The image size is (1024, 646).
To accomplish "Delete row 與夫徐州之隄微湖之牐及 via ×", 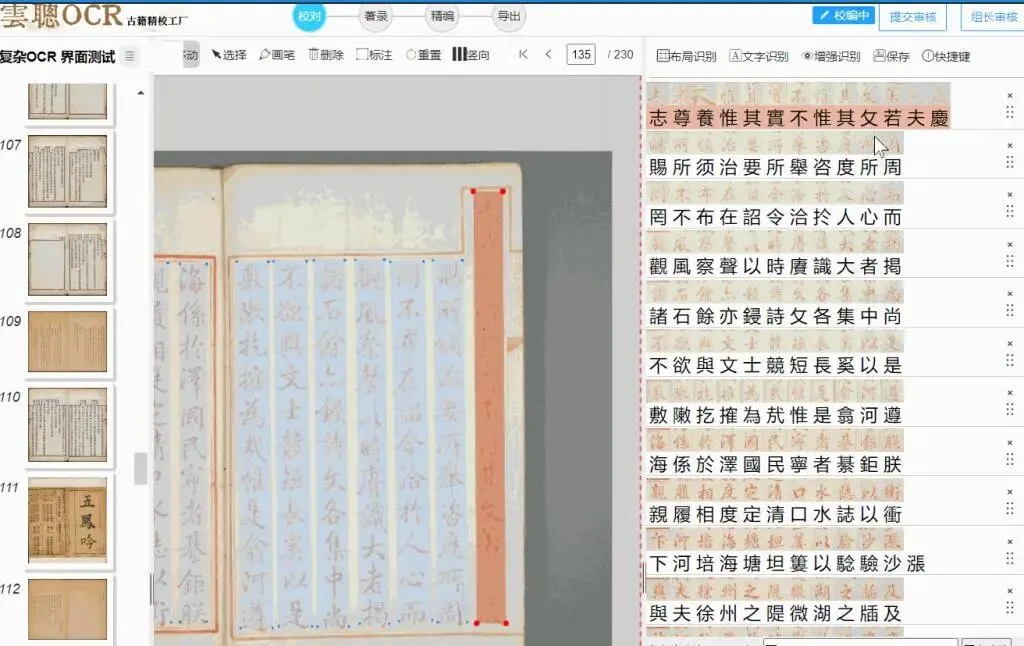I will pos(1010,591).
